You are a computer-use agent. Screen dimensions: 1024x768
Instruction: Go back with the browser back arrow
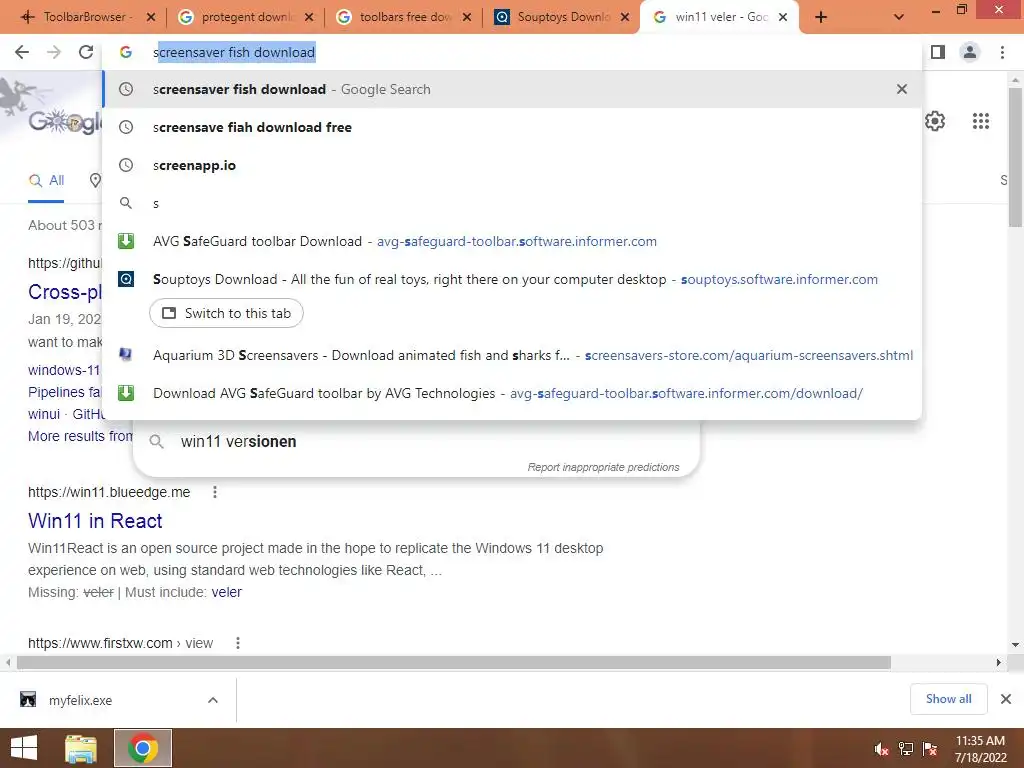point(22,52)
